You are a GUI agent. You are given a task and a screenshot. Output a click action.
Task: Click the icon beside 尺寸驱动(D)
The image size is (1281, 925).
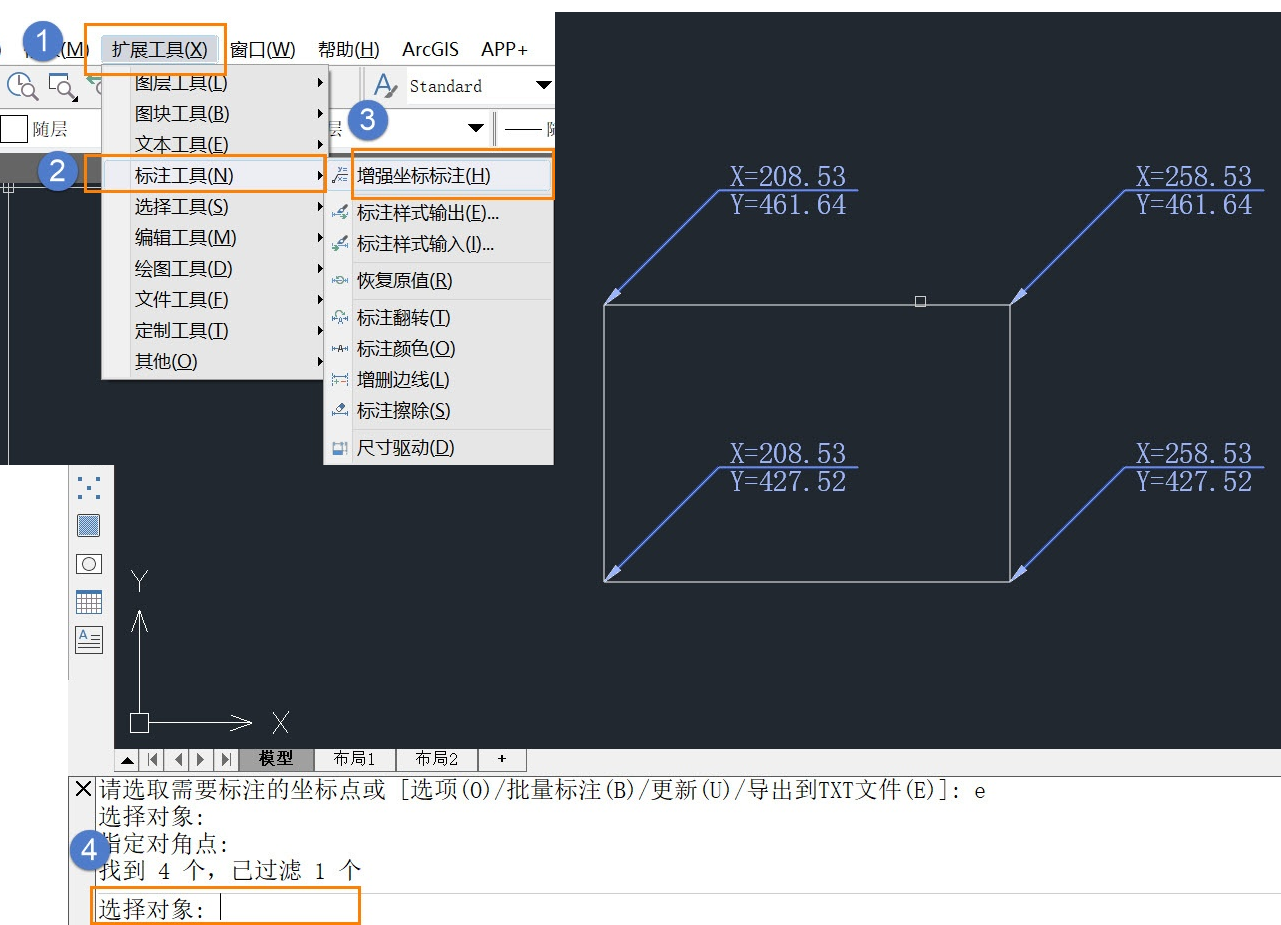coord(340,448)
